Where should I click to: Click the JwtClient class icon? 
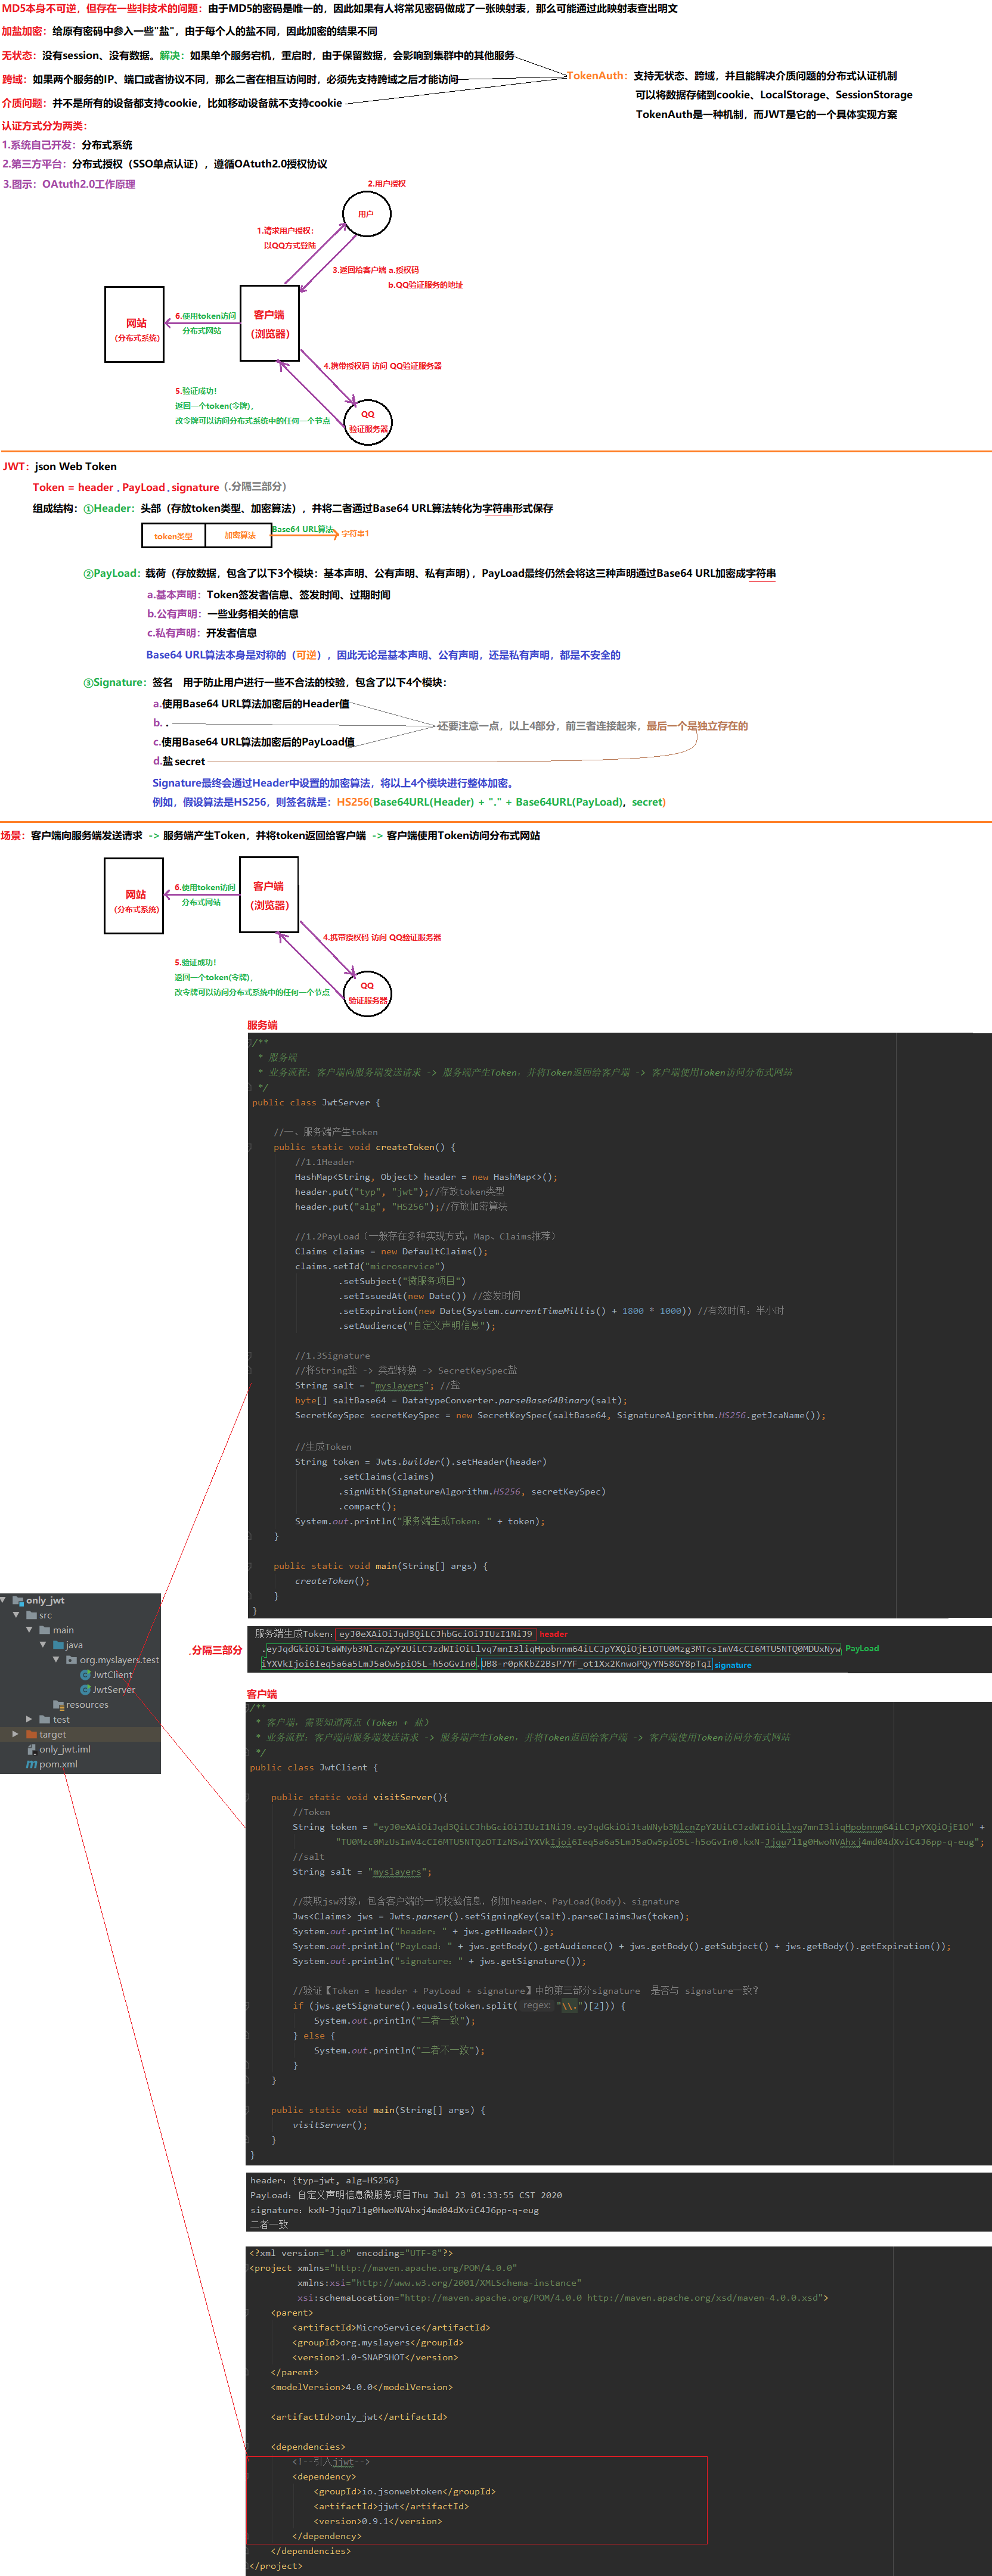click(x=85, y=1675)
